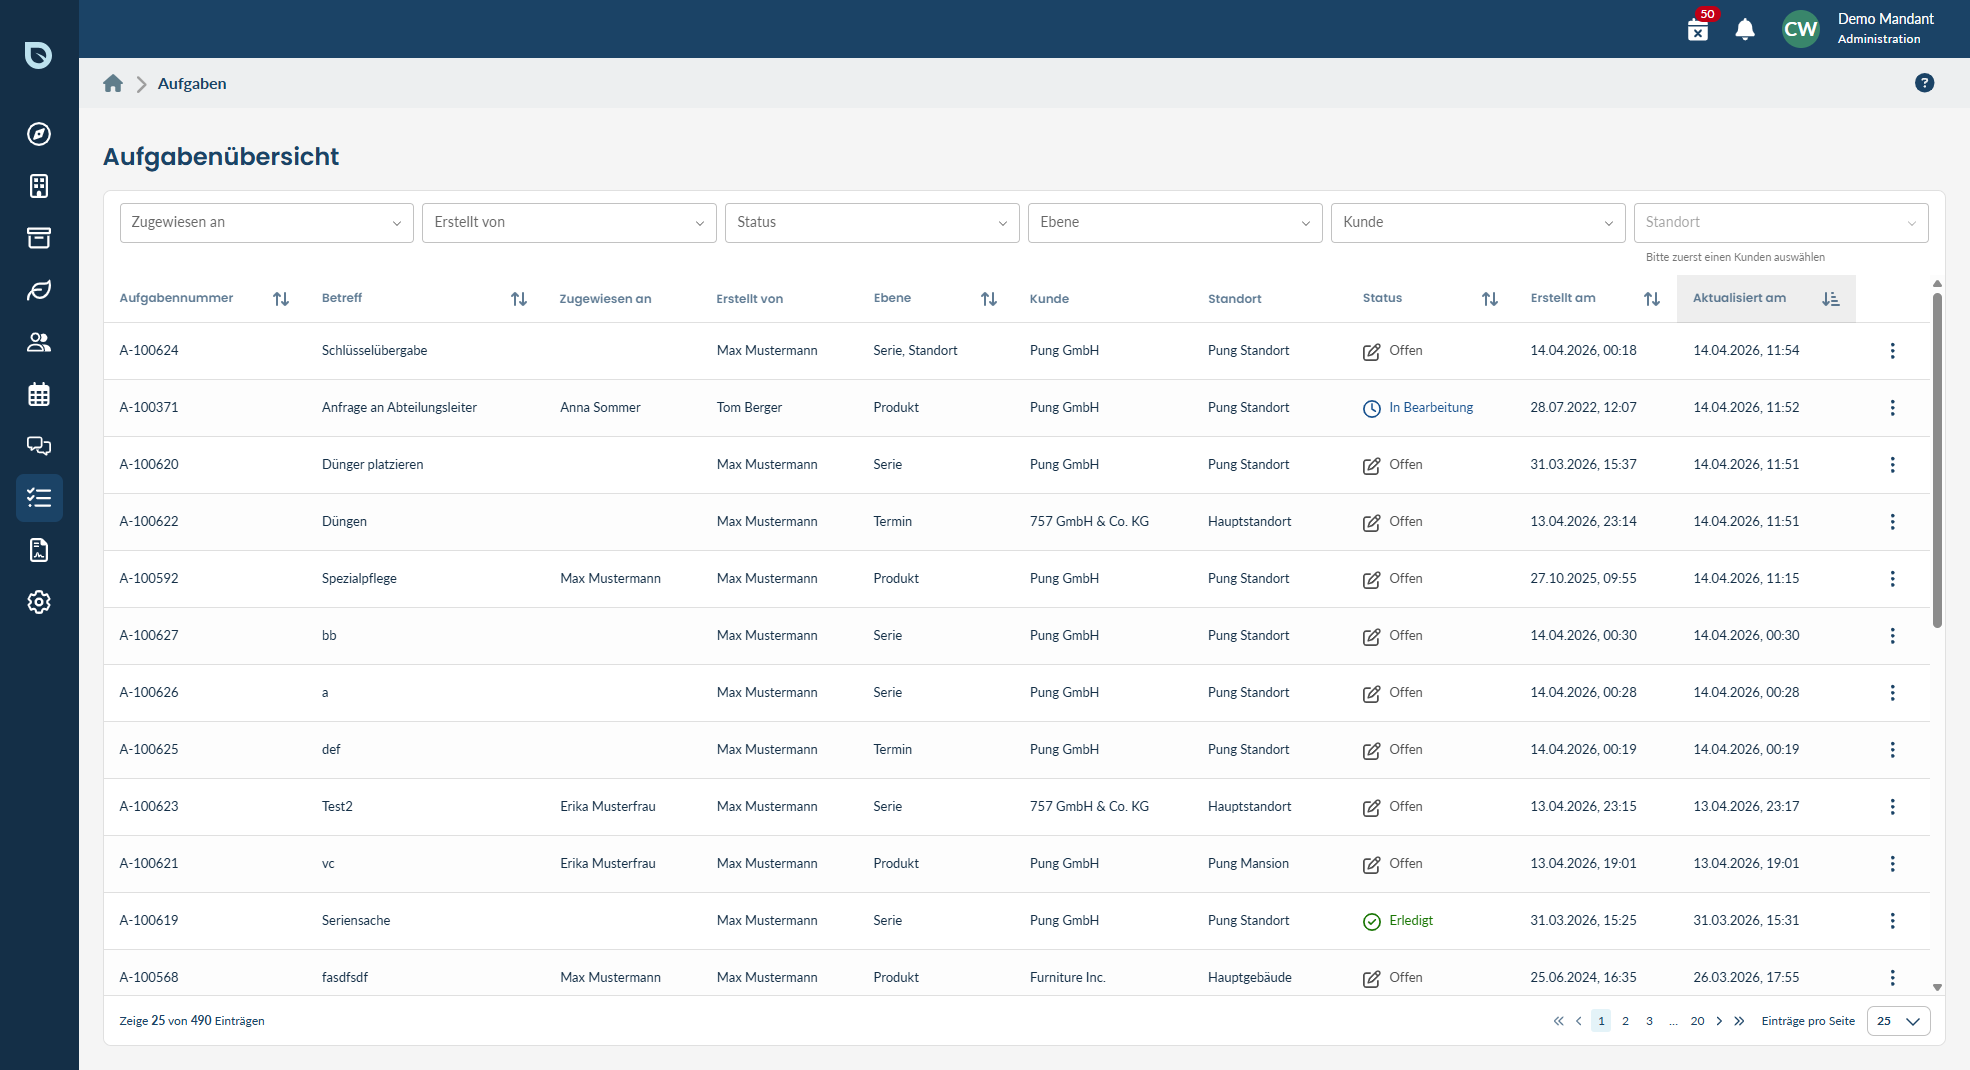Open the chat messages icon in sidebar
This screenshot has height=1070, width=1970.
39,446
